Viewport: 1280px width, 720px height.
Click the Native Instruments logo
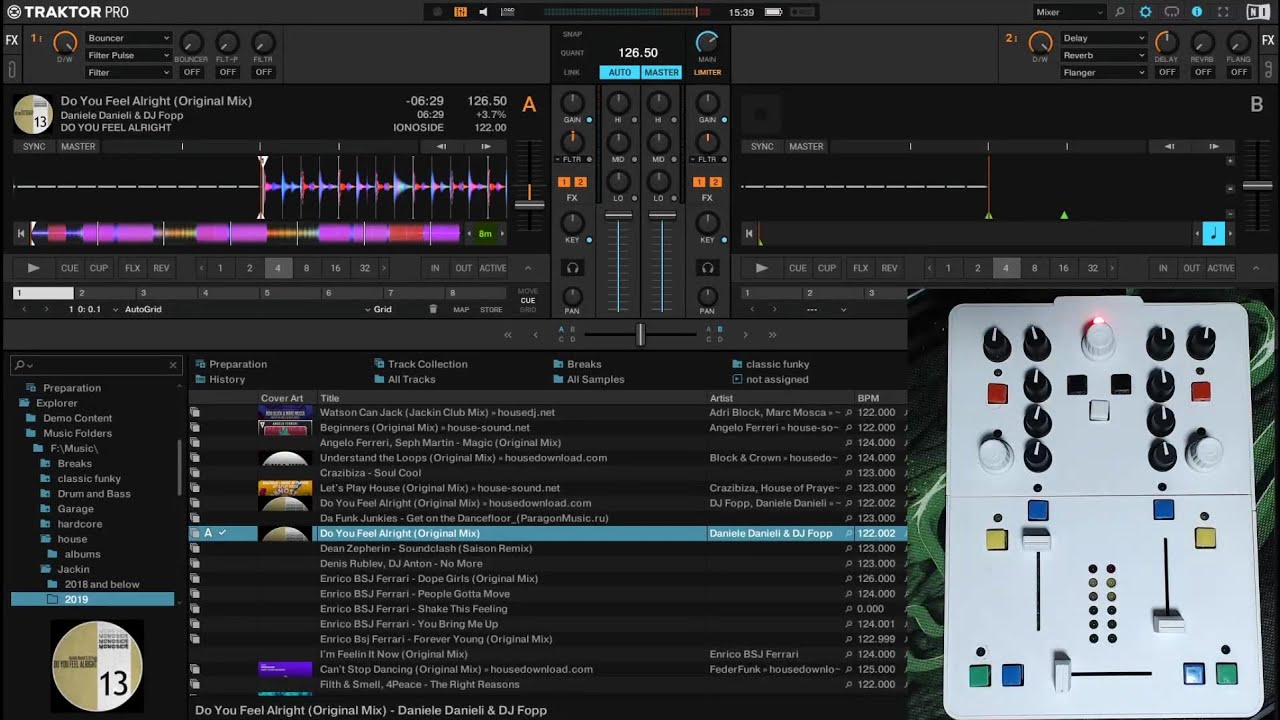[x=1258, y=12]
